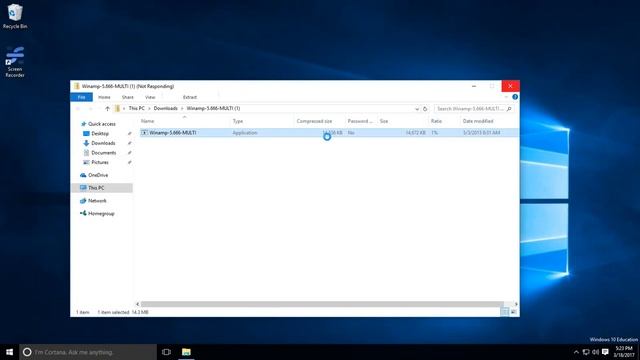This screenshot has height=360, width=640.
Task: Click the search magnifier icon
Action: point(509,109)
